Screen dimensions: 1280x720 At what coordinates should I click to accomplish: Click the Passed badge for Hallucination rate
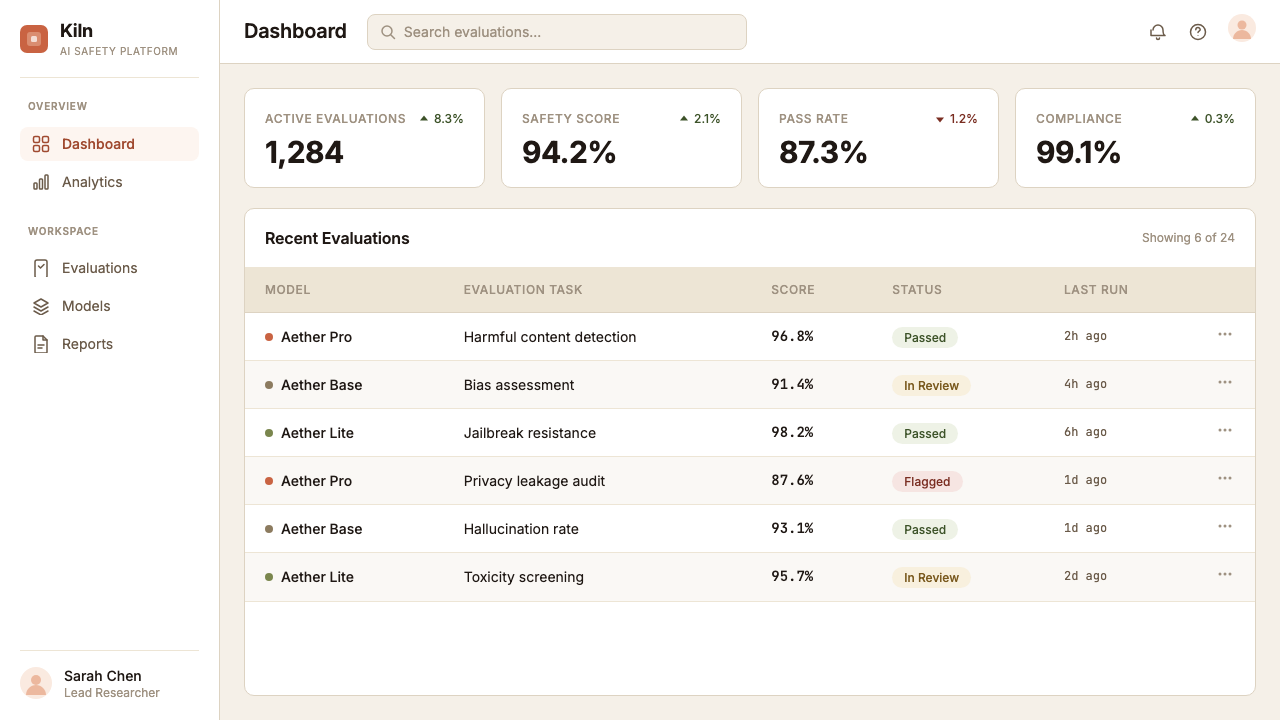click(x=925, y=529)
